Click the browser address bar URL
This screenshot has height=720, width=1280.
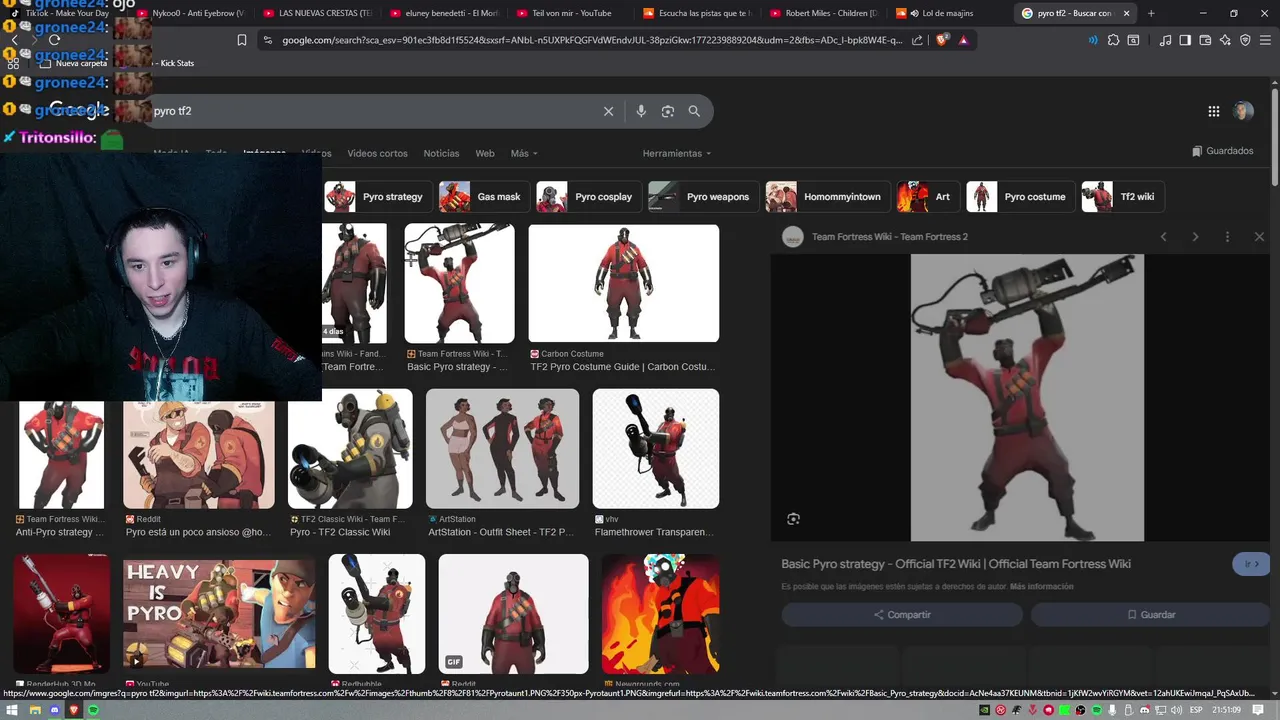[x=592, y=40]
